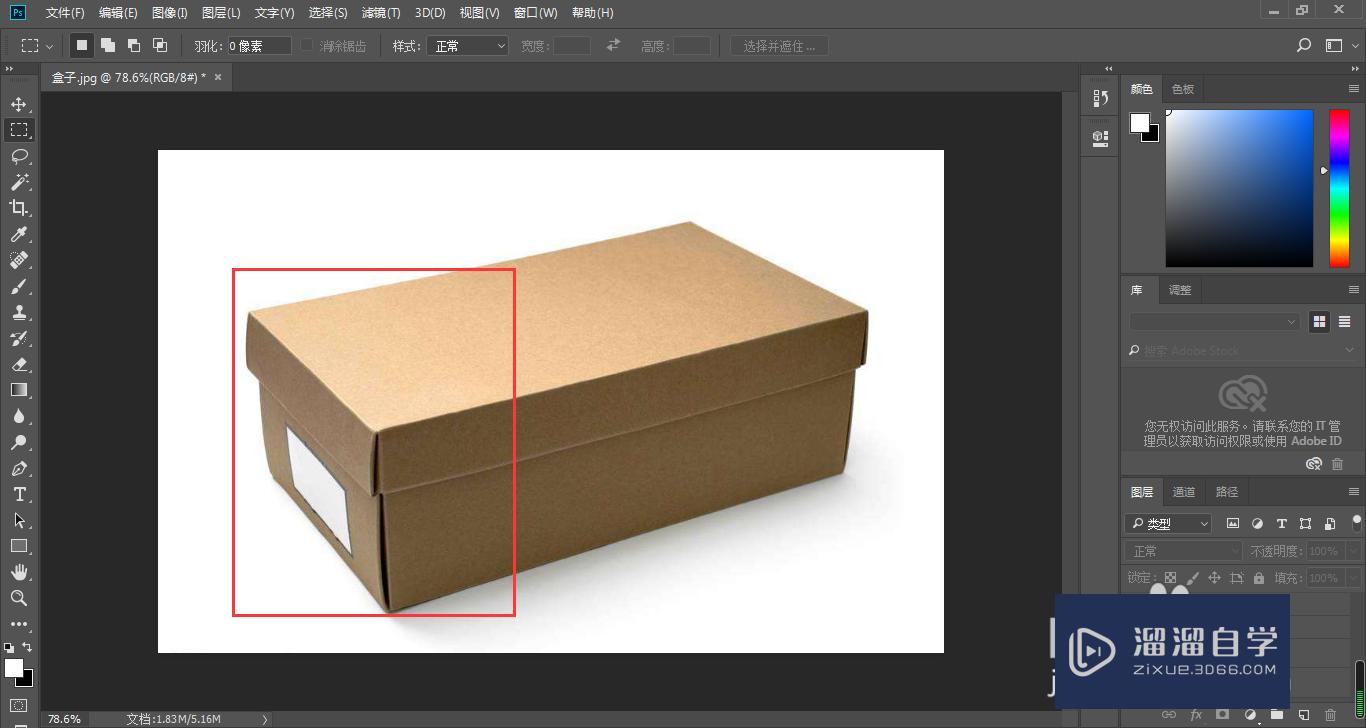Switch to the 色板 tab

tap(1183, 89)
